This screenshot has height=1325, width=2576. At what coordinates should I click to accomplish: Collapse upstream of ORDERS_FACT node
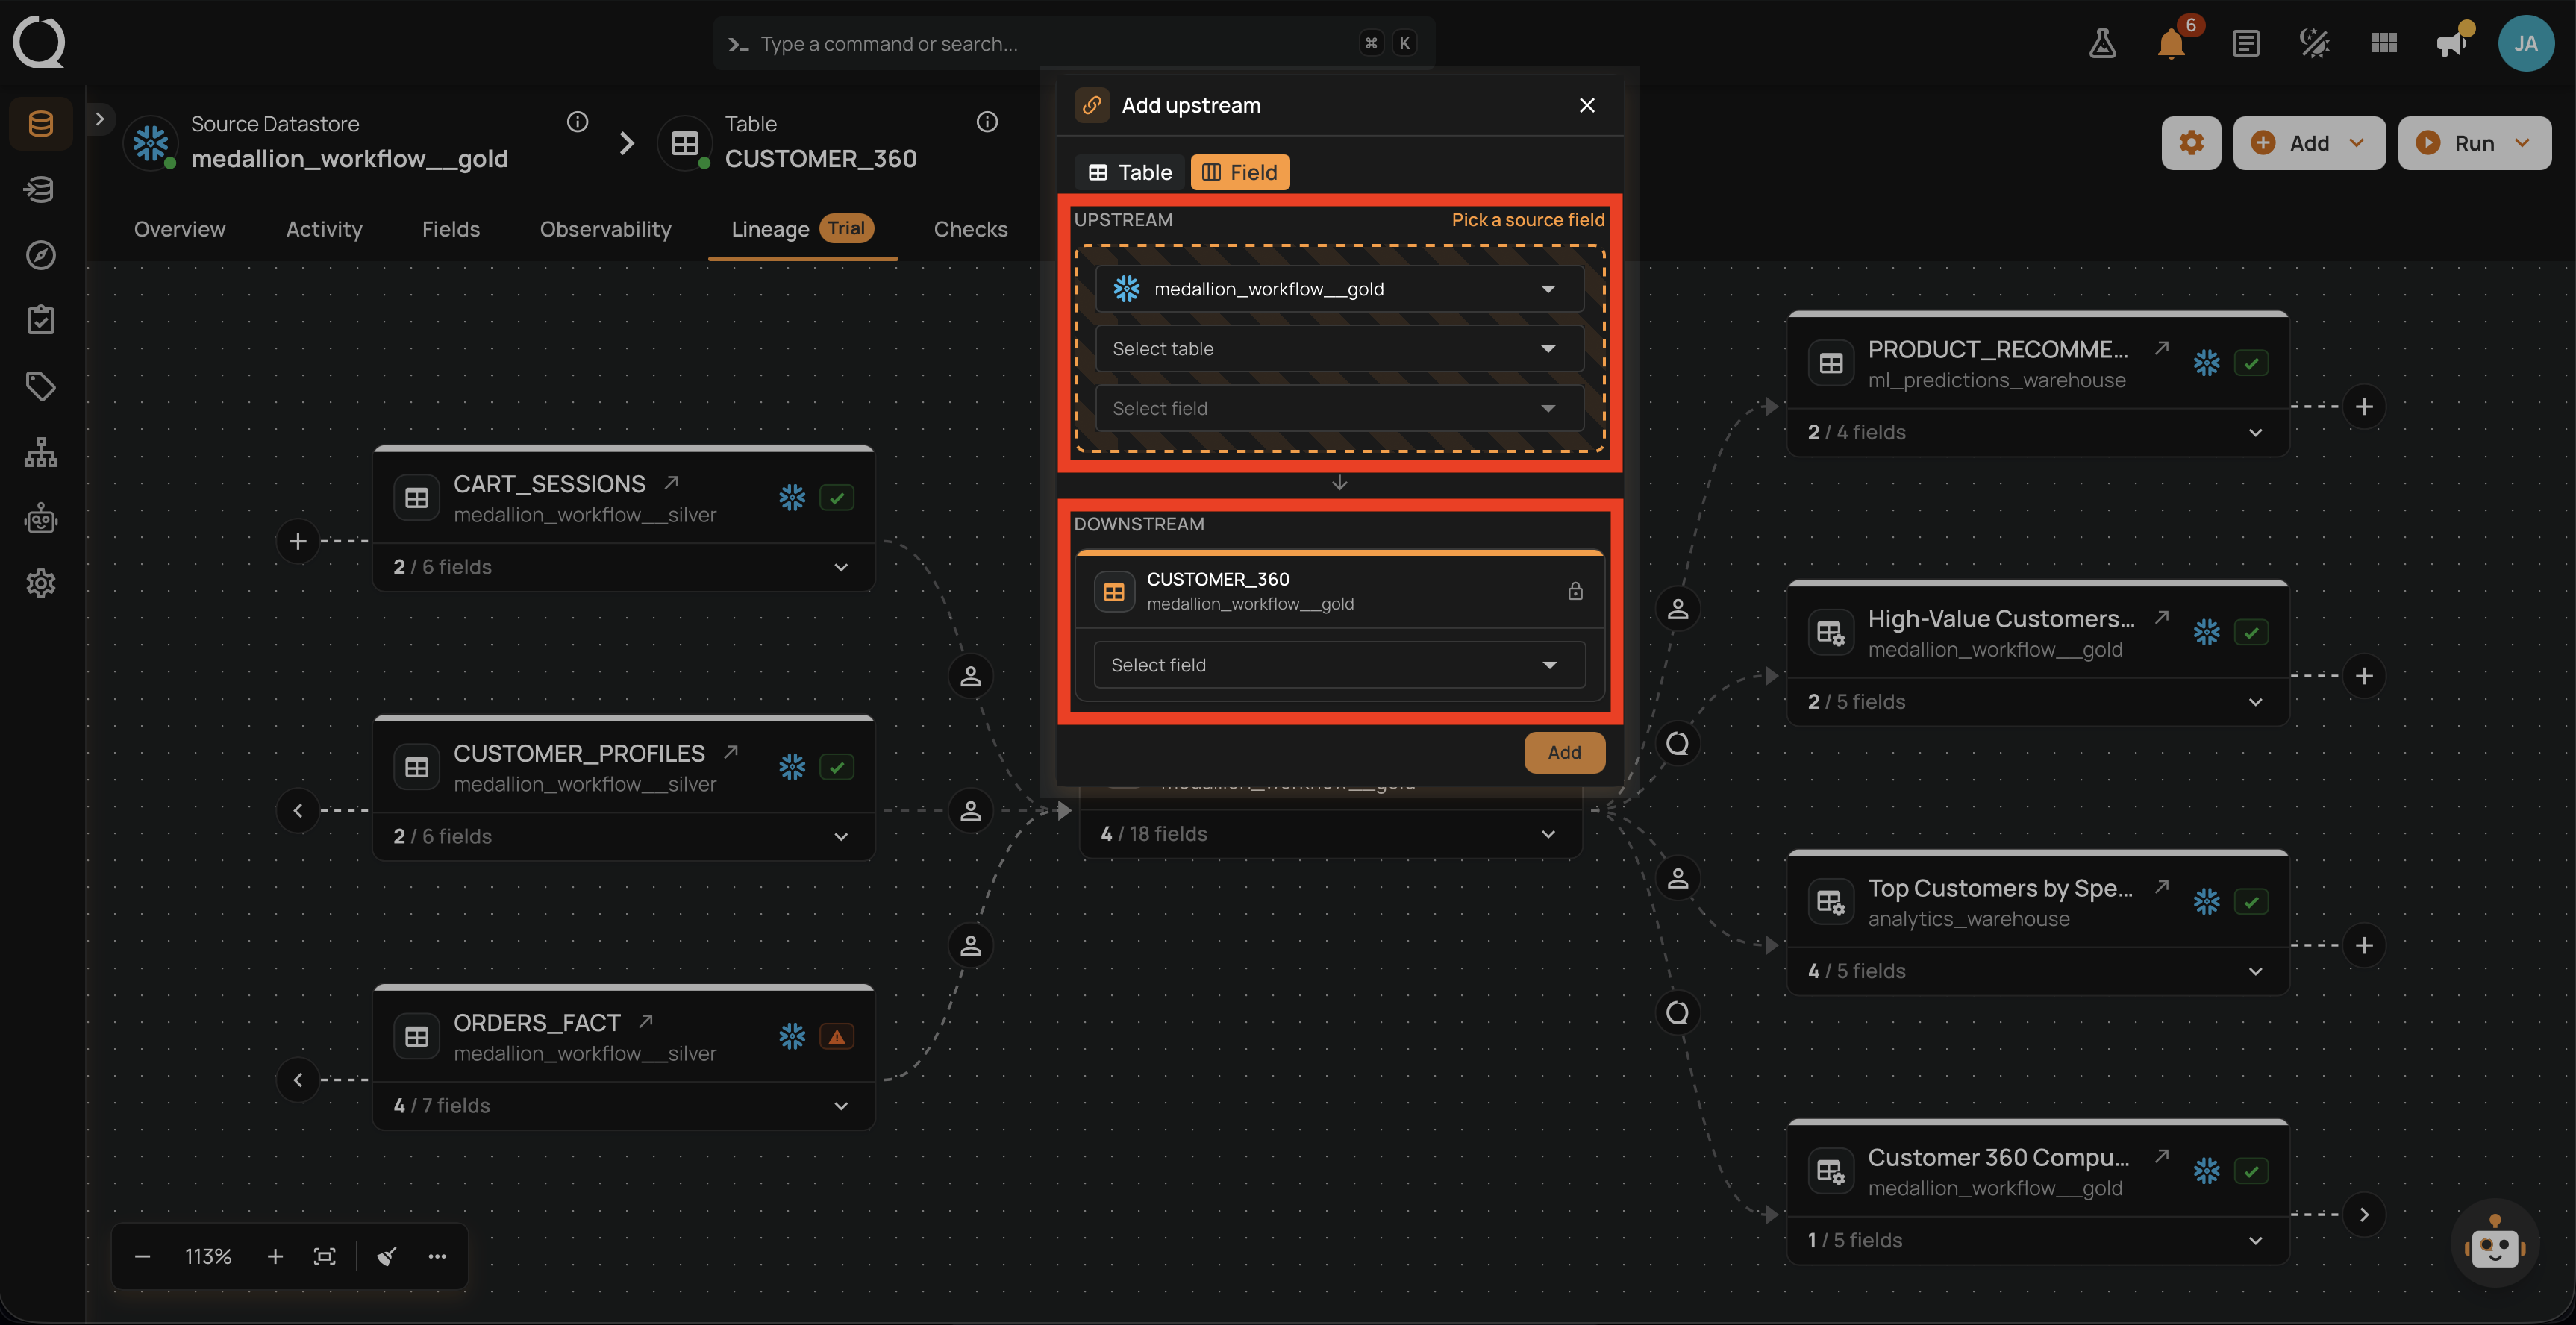[x=298, y=1080]
